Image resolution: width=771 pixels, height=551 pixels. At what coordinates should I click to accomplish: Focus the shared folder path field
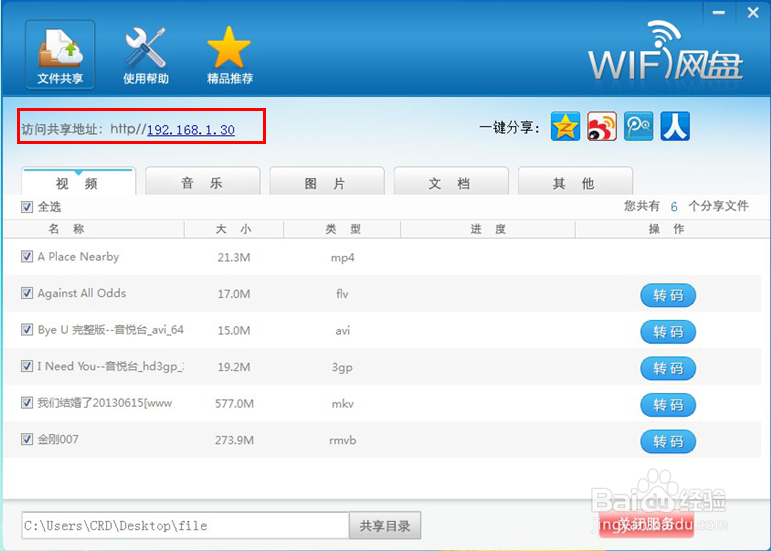[x=185, y=526]
